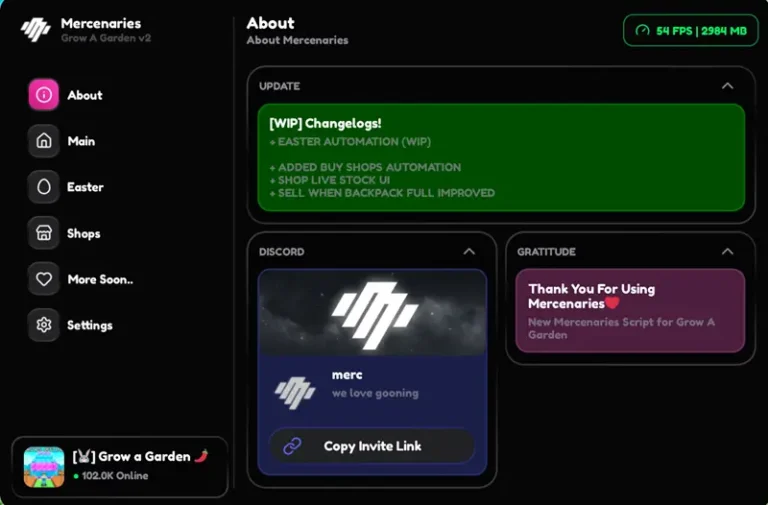Click the merc server name
Viewport: 768px width, 505px height.
click(x=347, y=375)
